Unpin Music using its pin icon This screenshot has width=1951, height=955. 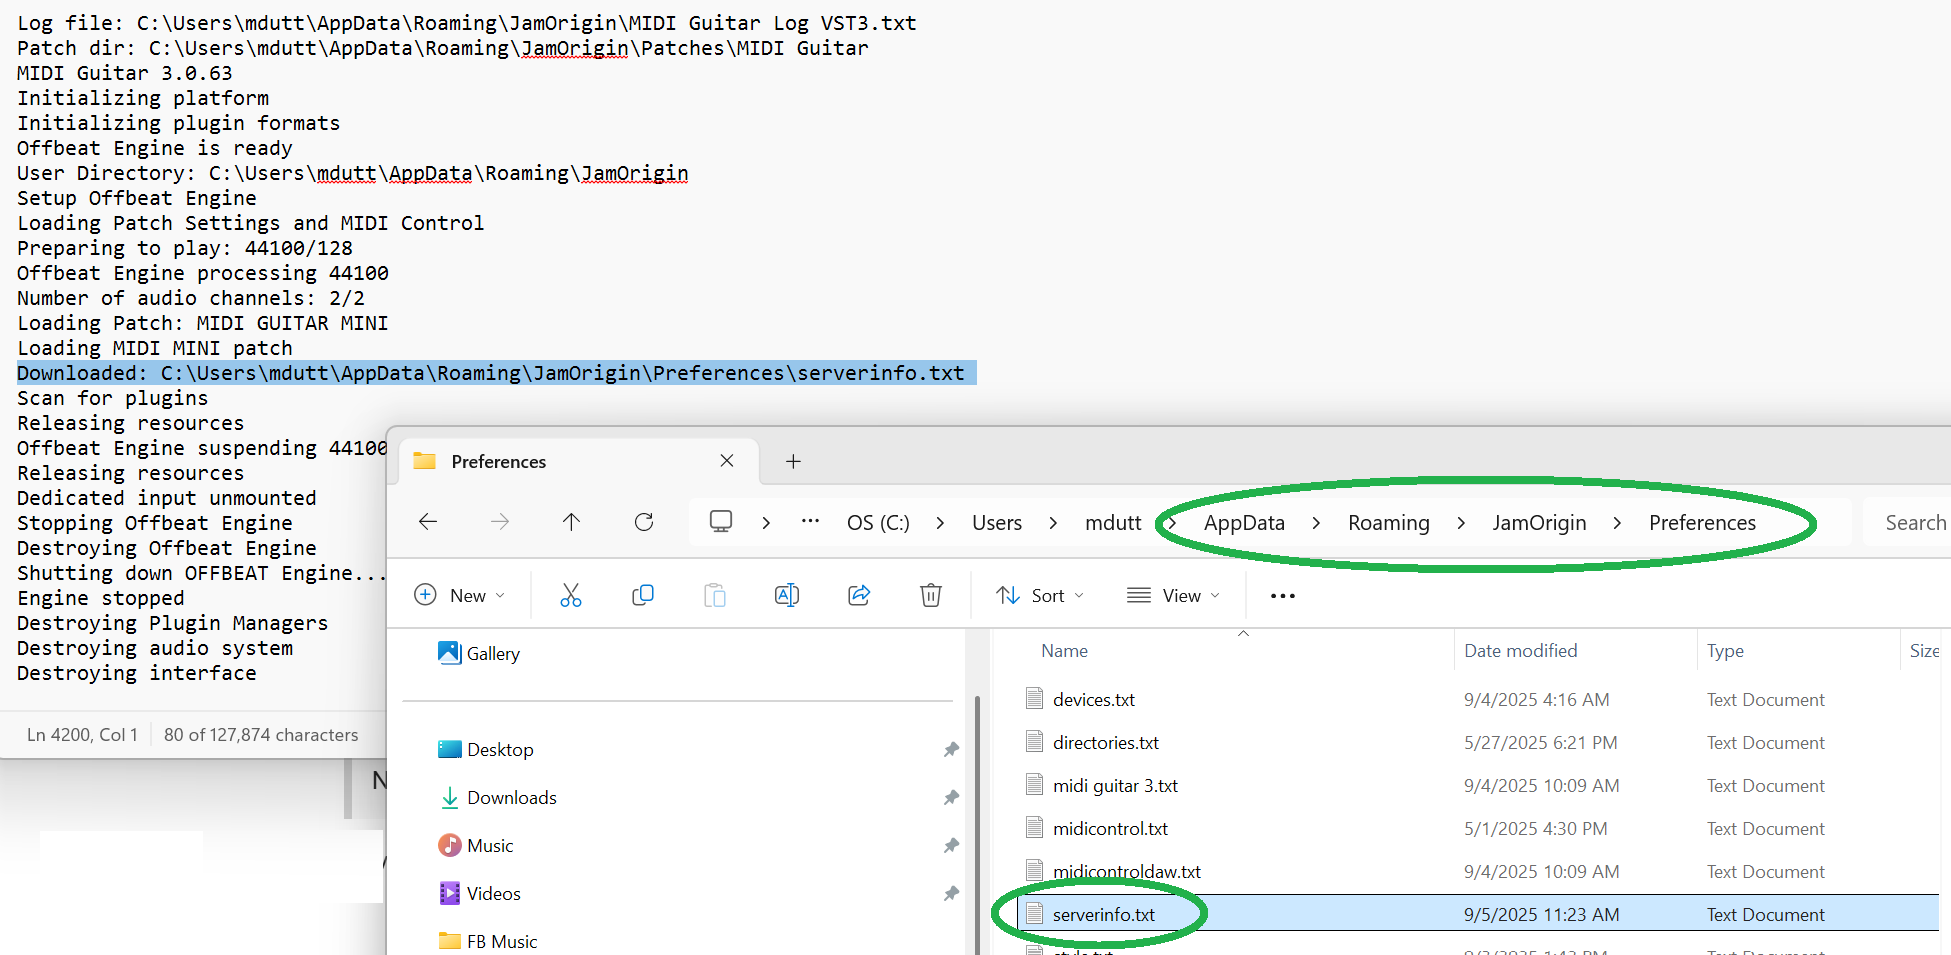click(x=951, y=845)
